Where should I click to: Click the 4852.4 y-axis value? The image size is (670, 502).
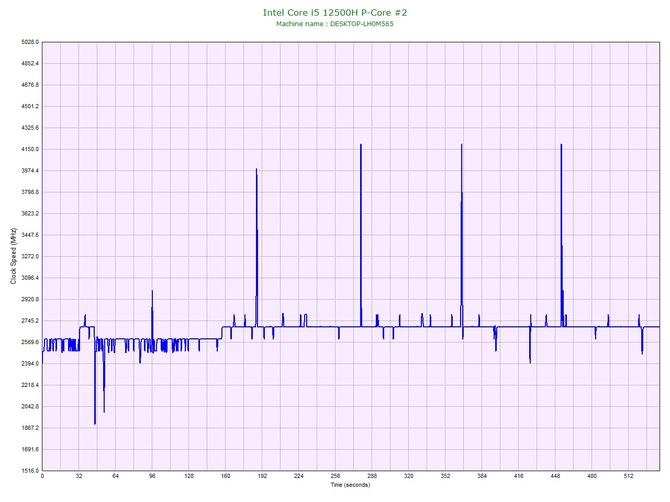(x=30, y=64)
